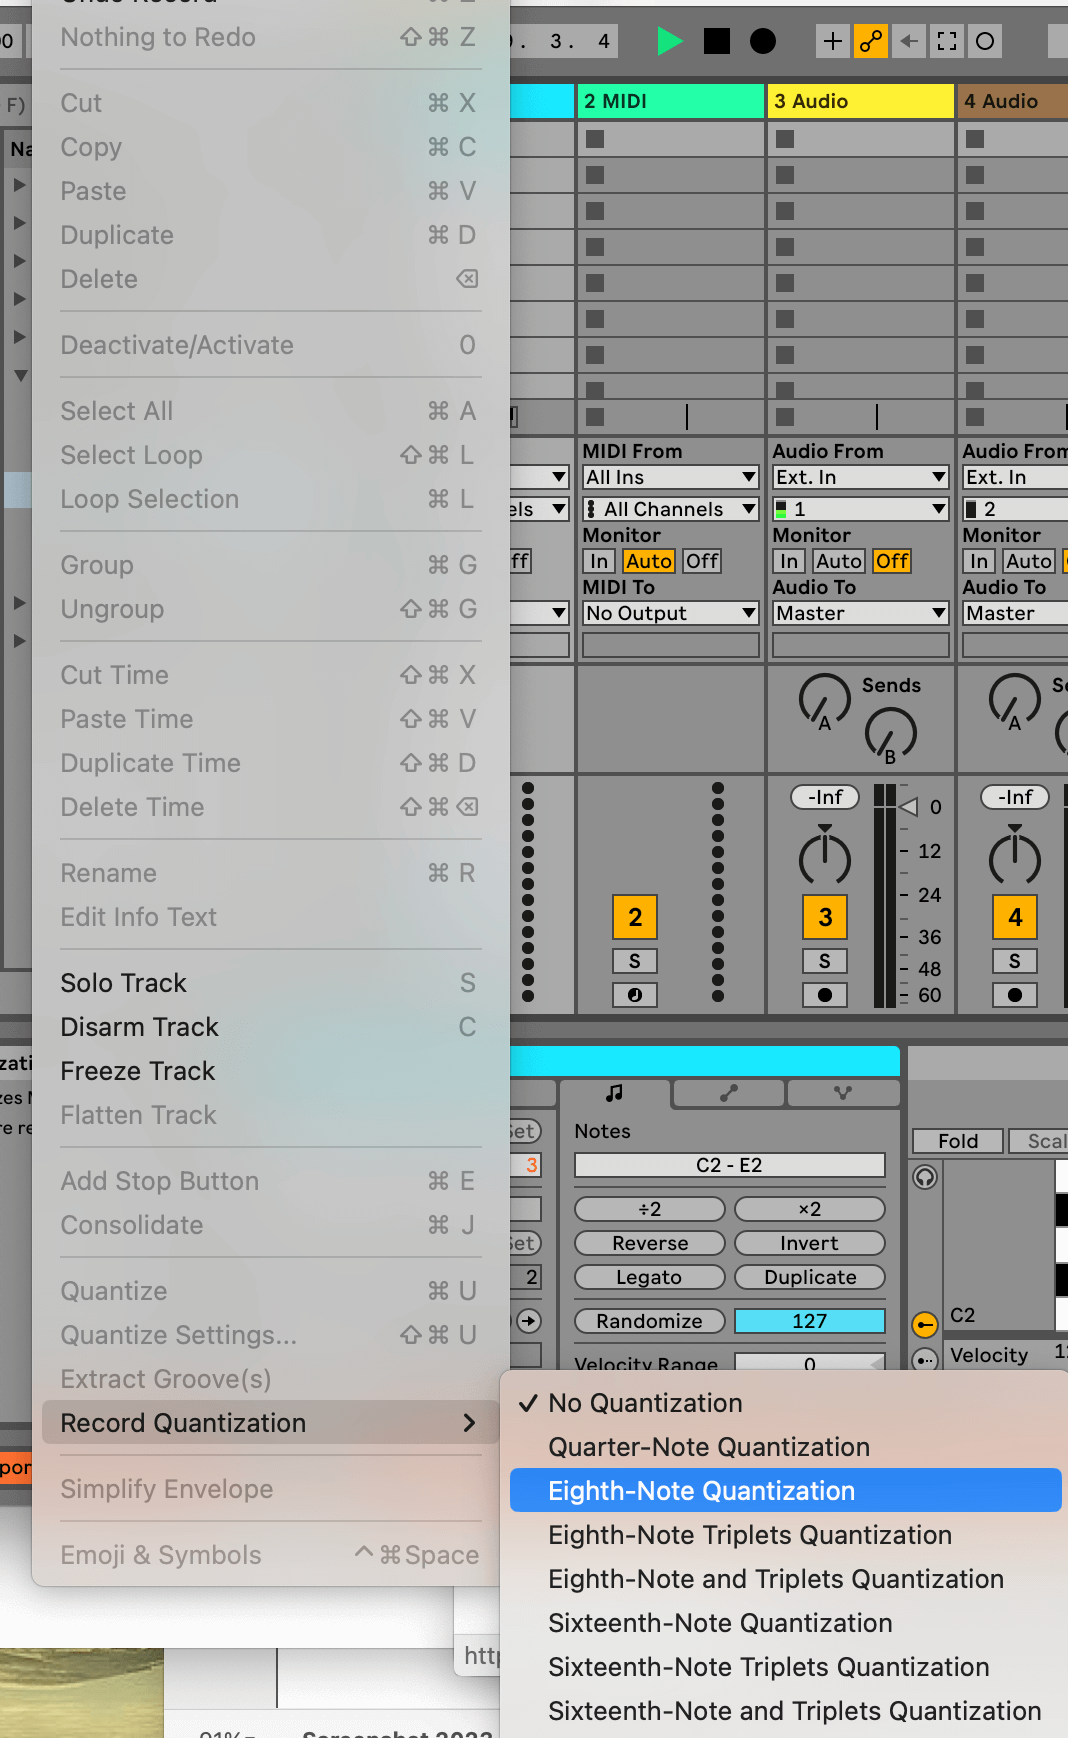This screenshot has width=1068, height=1738.
Task: Choose Disarm Track menu item
Action: (270, 1027)
